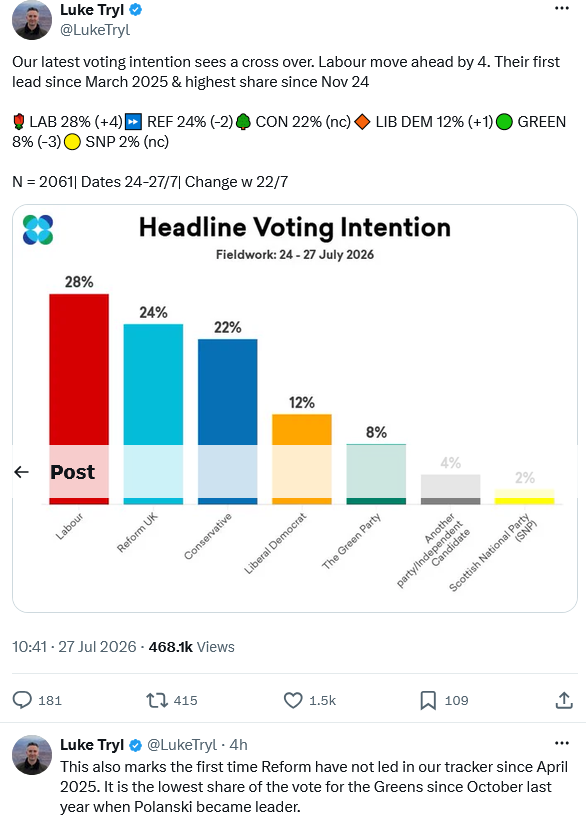View the 468.1k Views analytics
The image size is (586, 825).
(191, 647)
